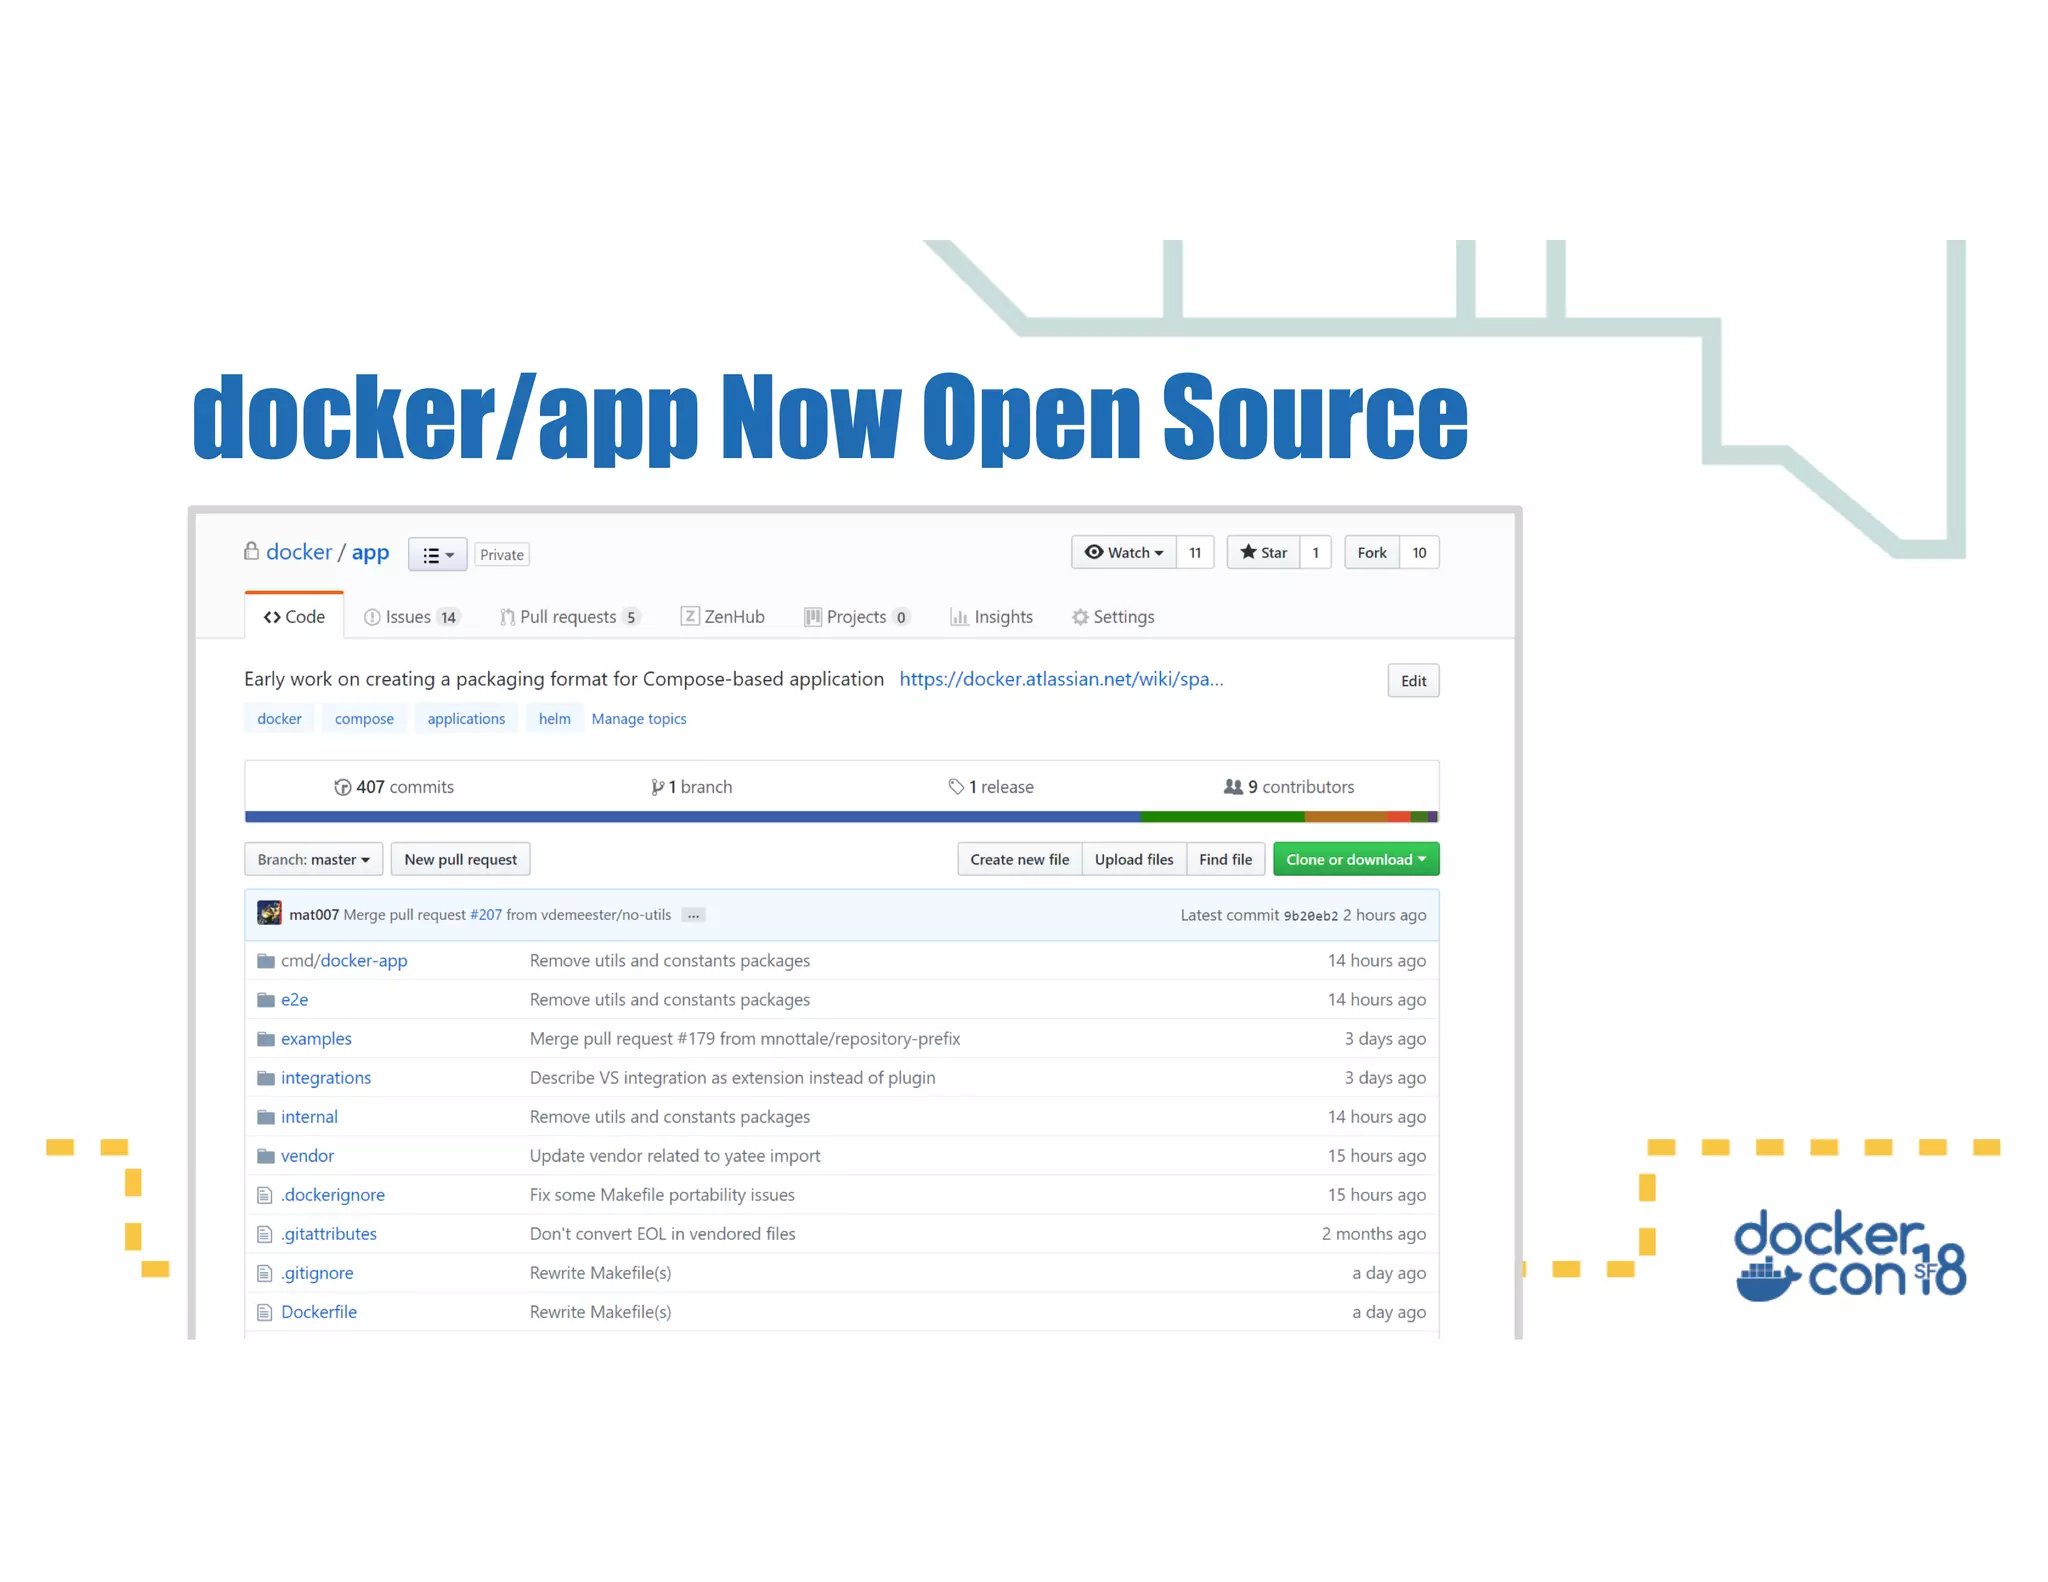Image resolution: width=2048 pixels, height=1582 pixels.
Task: Star the docker/app repository
Action: [x=1264, y=552]
